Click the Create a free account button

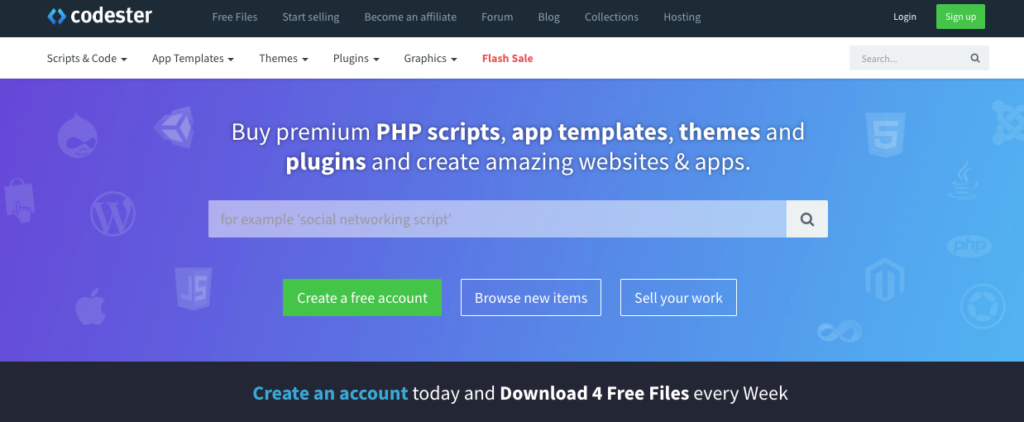[x=362, y=298]
